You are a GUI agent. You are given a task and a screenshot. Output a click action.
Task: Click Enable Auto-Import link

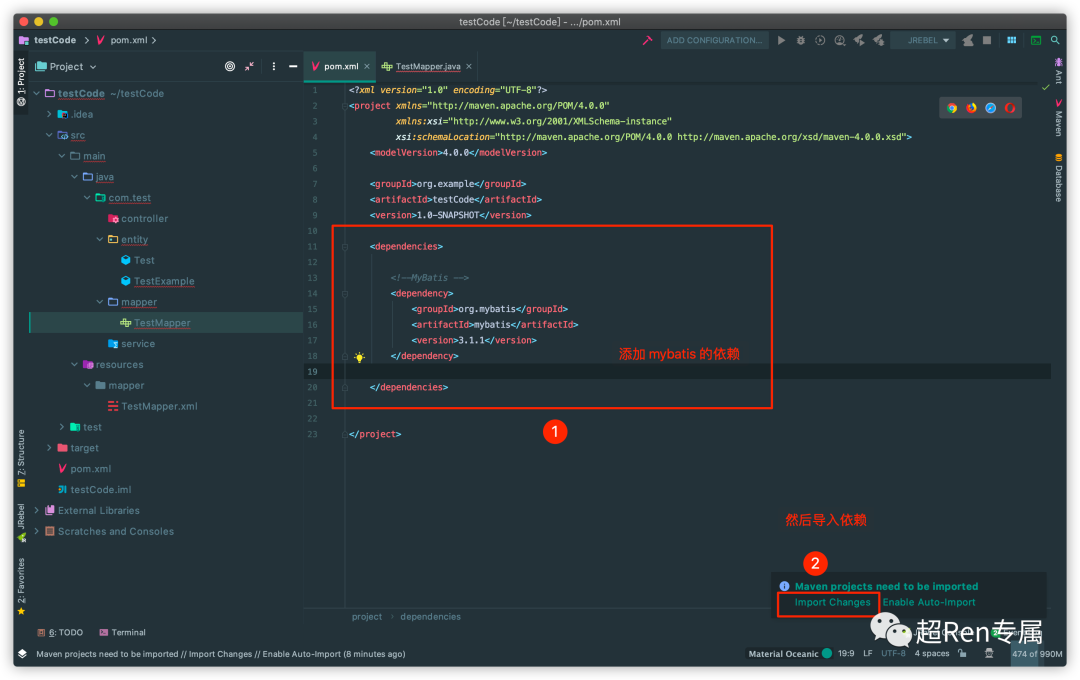[x=928, y=602]
